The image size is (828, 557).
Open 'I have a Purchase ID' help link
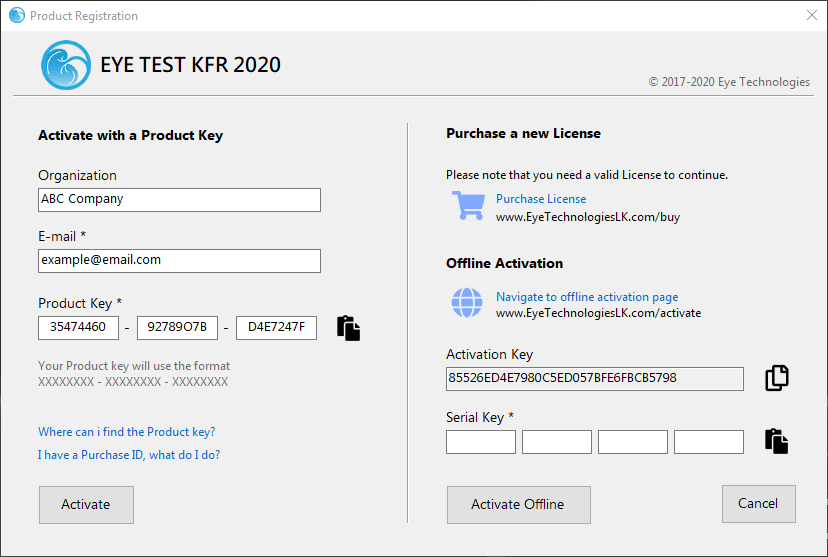(129, 455)
